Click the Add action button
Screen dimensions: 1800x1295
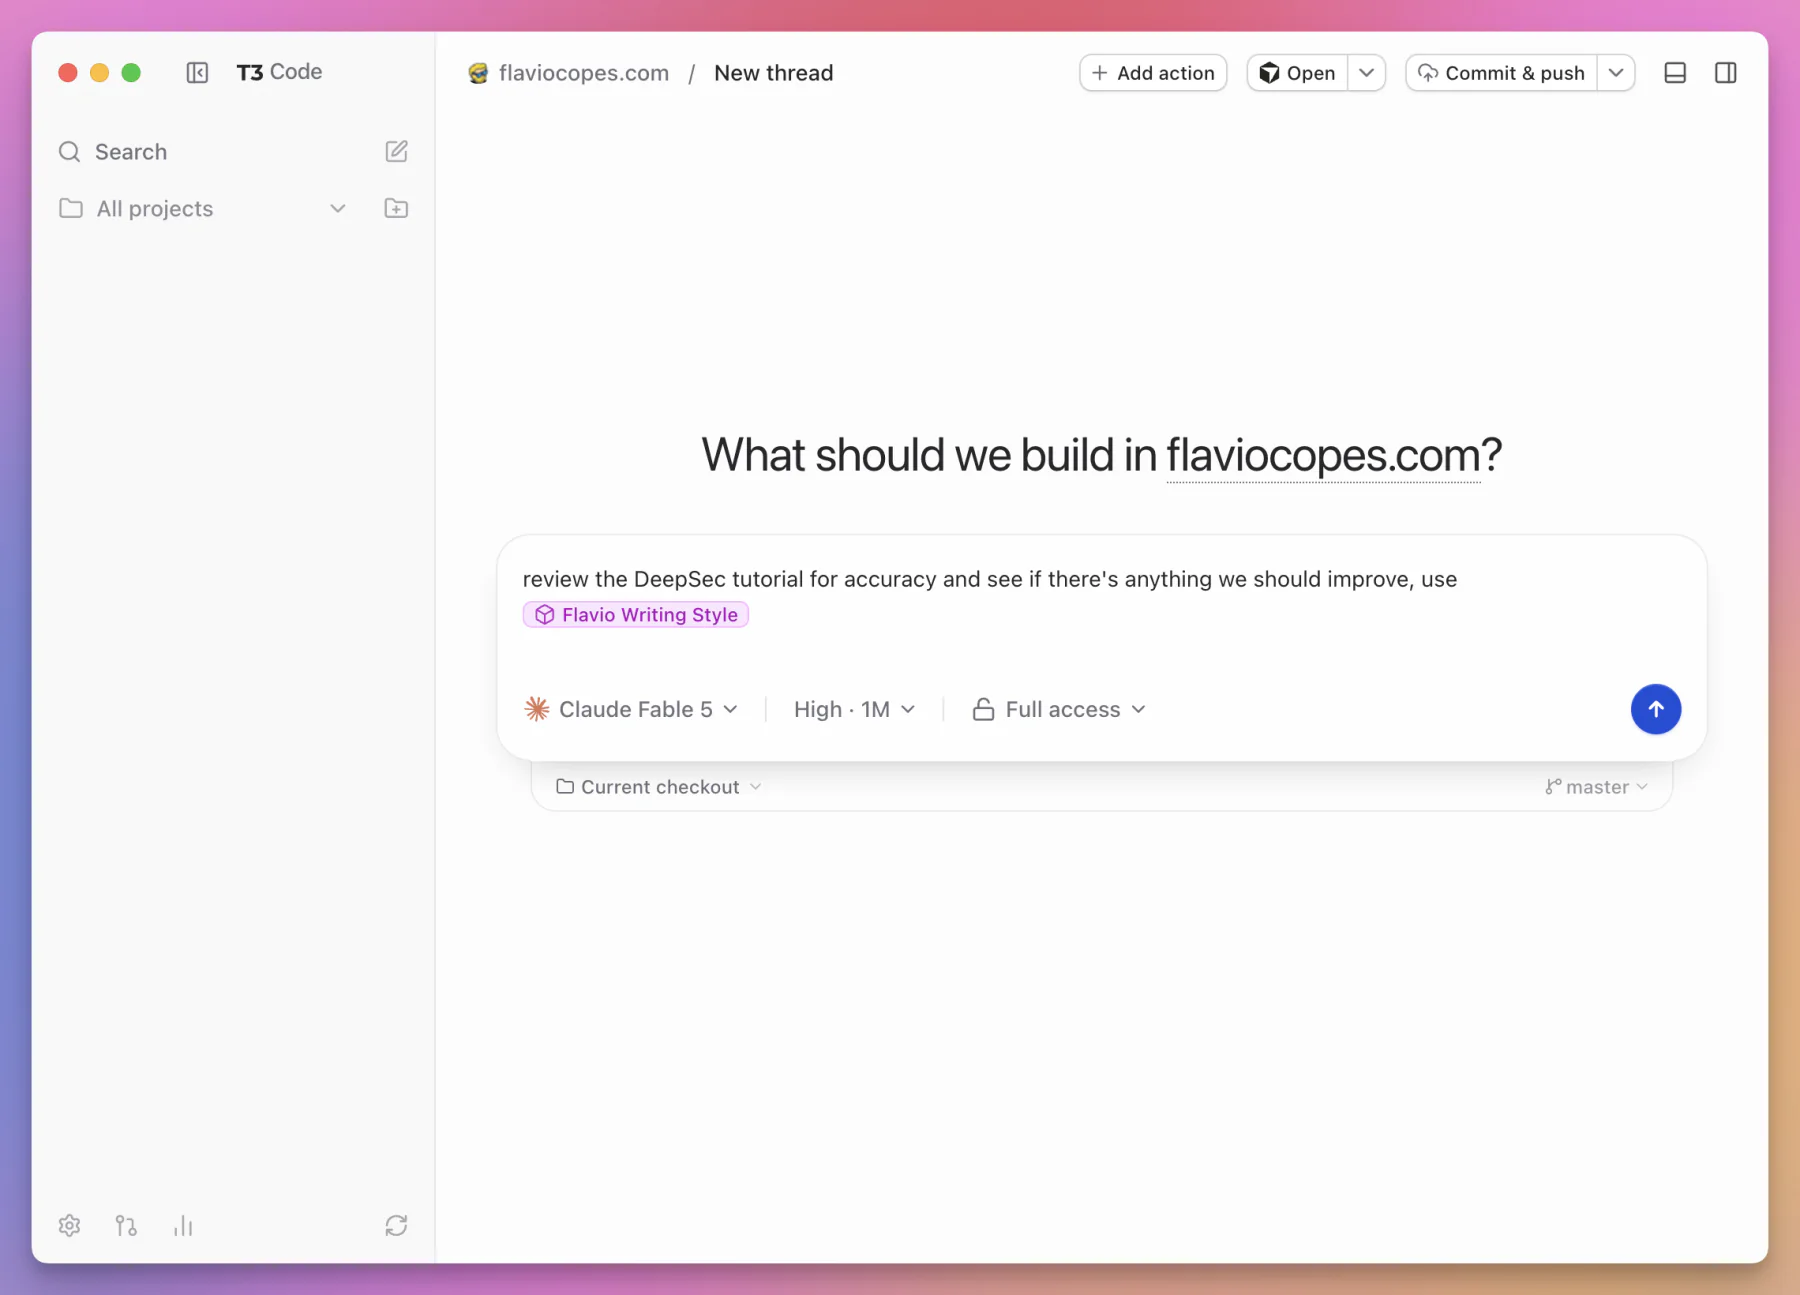pyautogui.click(x=1153, y=73)
